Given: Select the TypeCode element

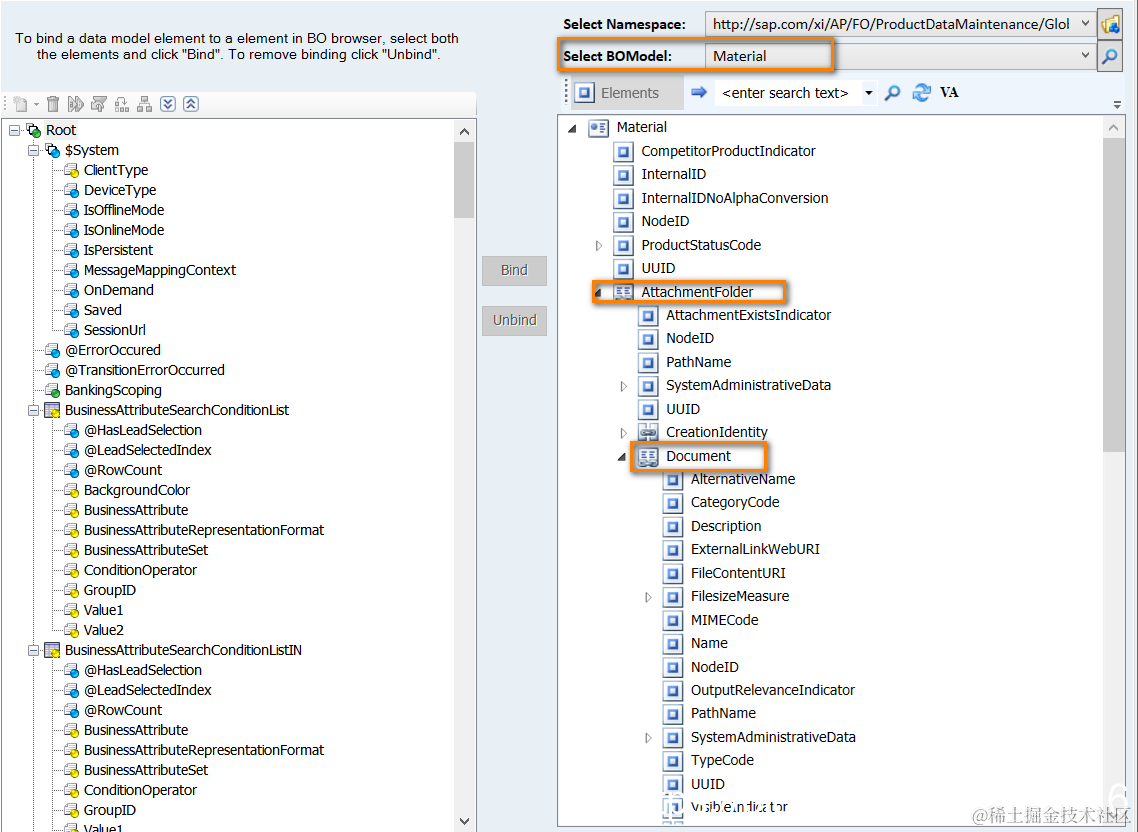Looking at the screenshot, I should pyautogui.click(x=722, y=760).
